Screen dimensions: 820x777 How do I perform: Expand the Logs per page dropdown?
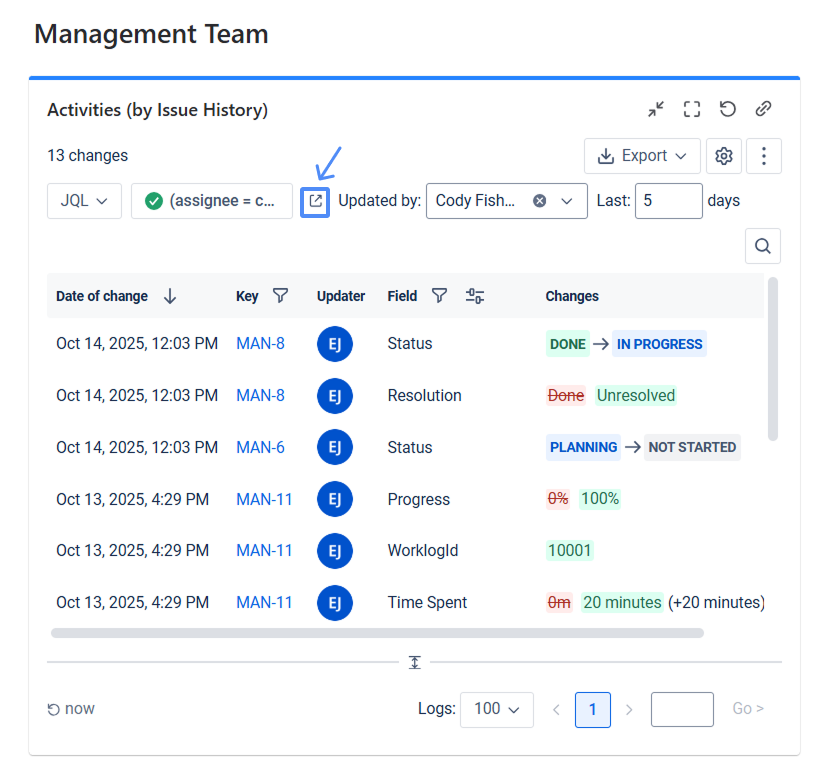point(496,709)
